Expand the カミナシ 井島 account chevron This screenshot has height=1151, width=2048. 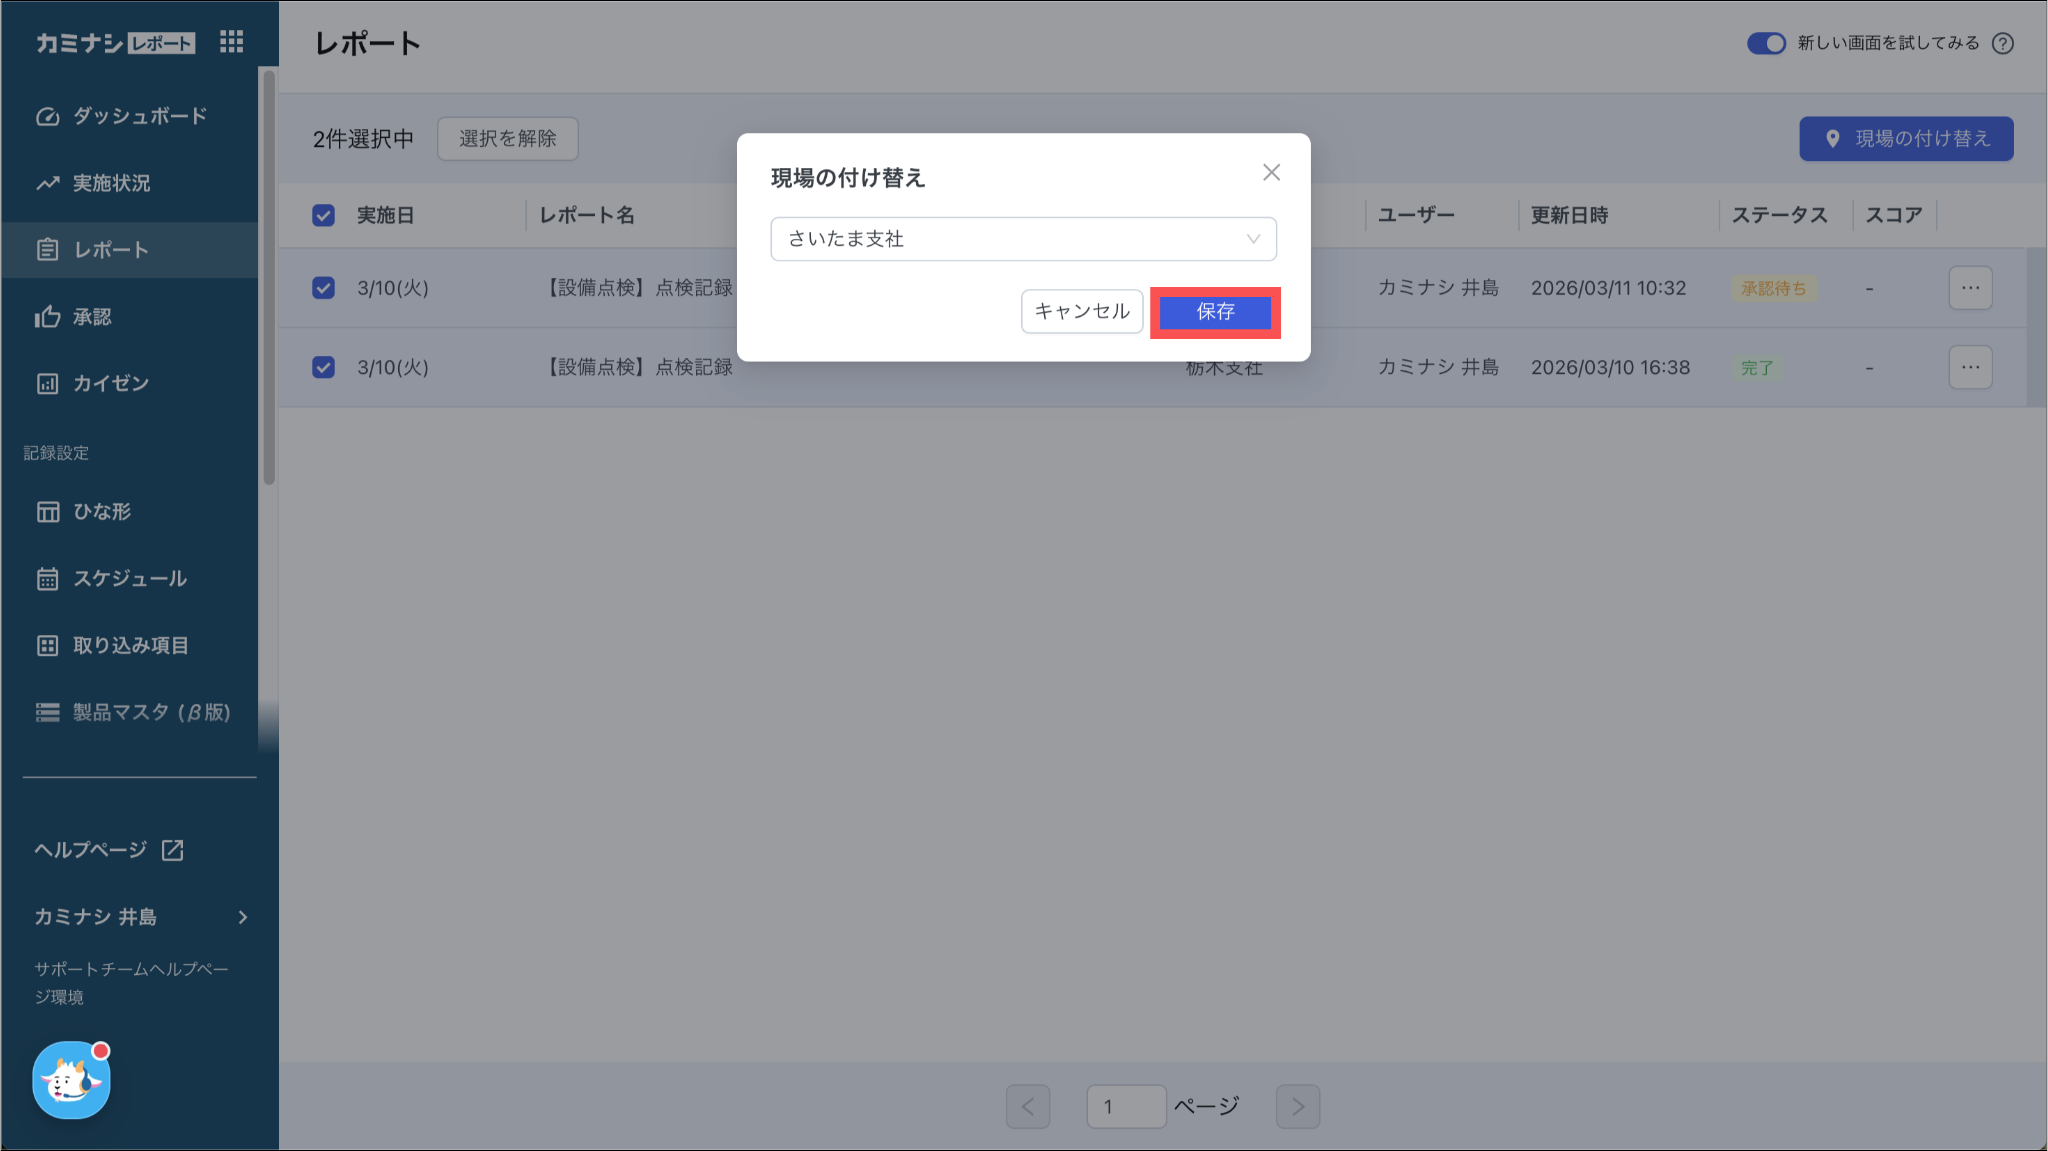242,917
